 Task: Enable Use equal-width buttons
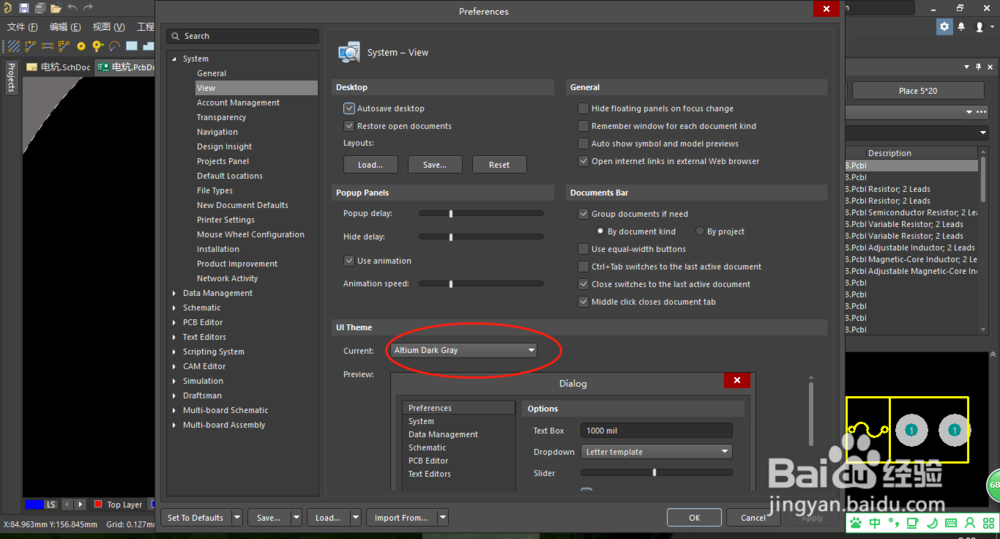click(583, 249)
